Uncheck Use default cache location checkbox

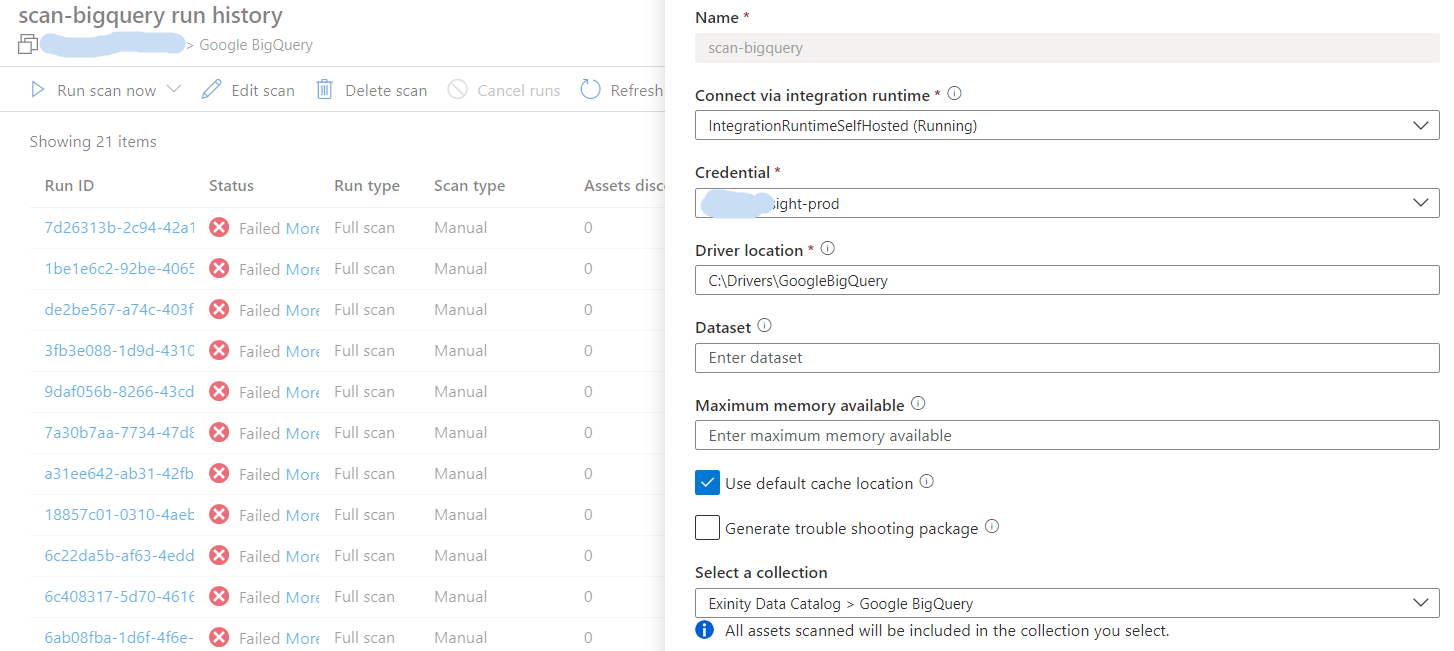tap(707, 483)
